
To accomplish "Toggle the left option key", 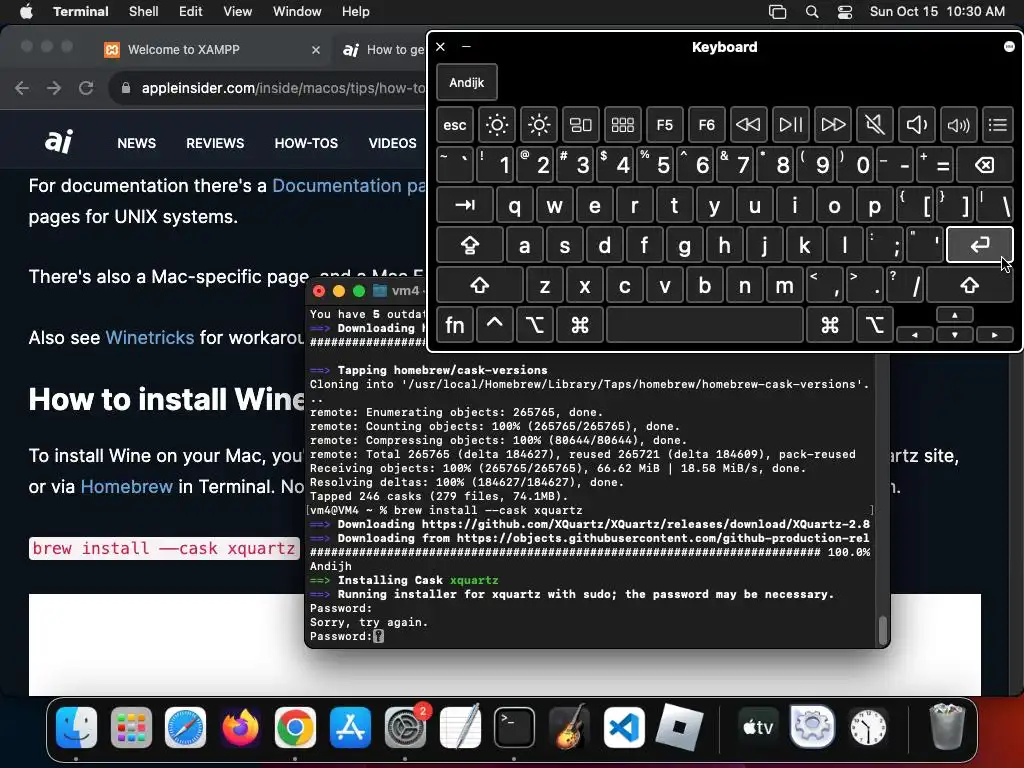I will tap(535, 325).
